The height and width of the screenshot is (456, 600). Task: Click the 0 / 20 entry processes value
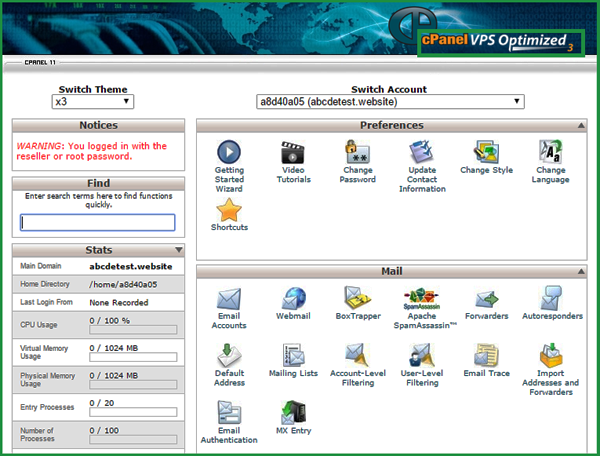click(102, 403)
